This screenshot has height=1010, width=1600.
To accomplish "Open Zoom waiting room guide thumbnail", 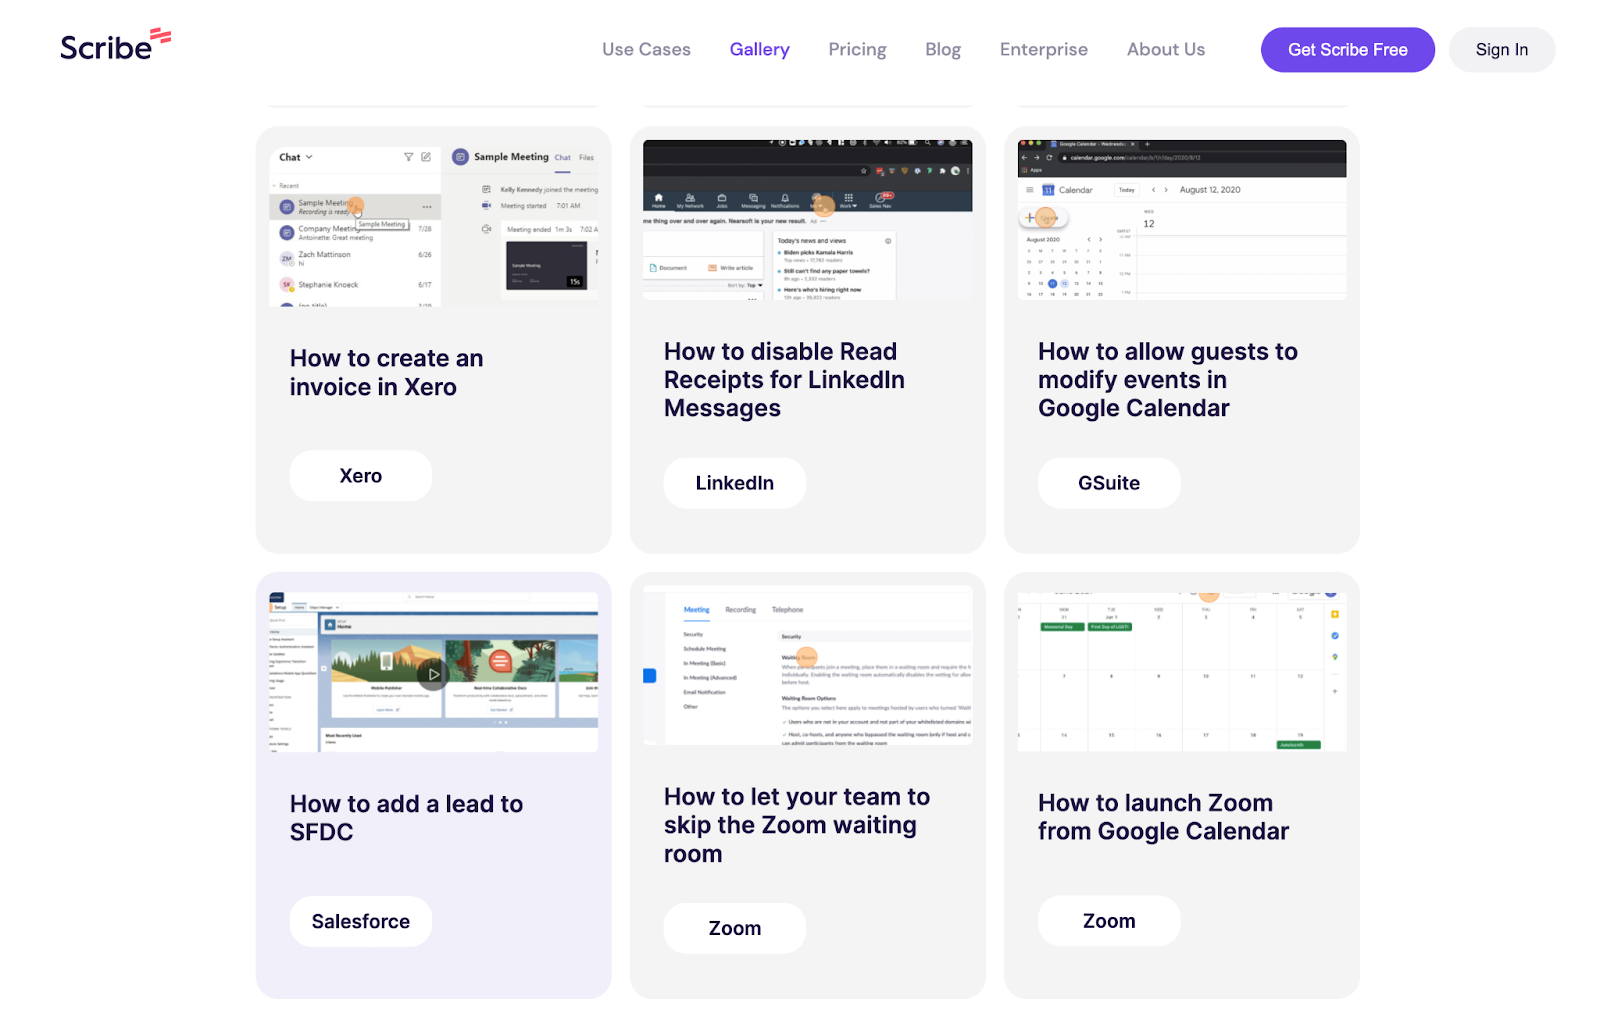I will 807,666.
